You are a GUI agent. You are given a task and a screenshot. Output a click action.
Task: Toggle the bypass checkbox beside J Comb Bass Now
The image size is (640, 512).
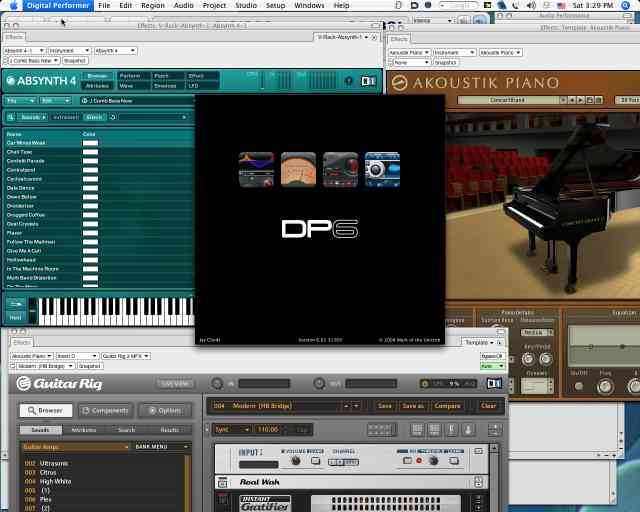(6, 60)
